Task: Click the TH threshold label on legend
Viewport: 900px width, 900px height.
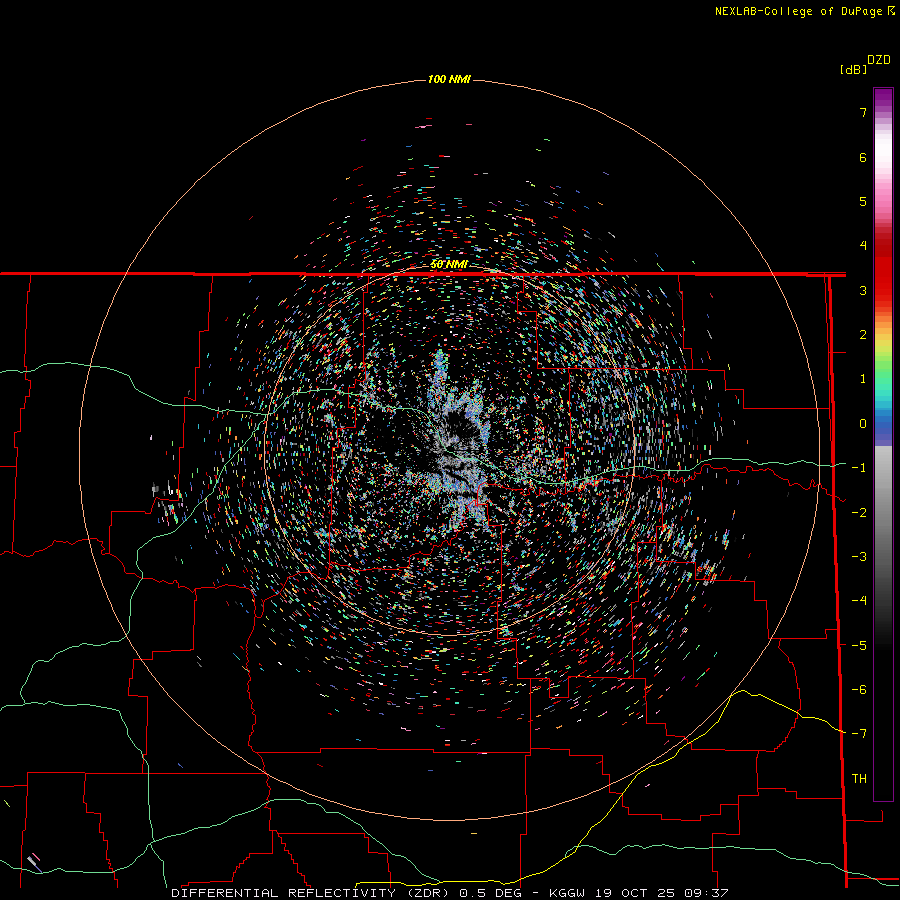Action: tap(859, 779)
